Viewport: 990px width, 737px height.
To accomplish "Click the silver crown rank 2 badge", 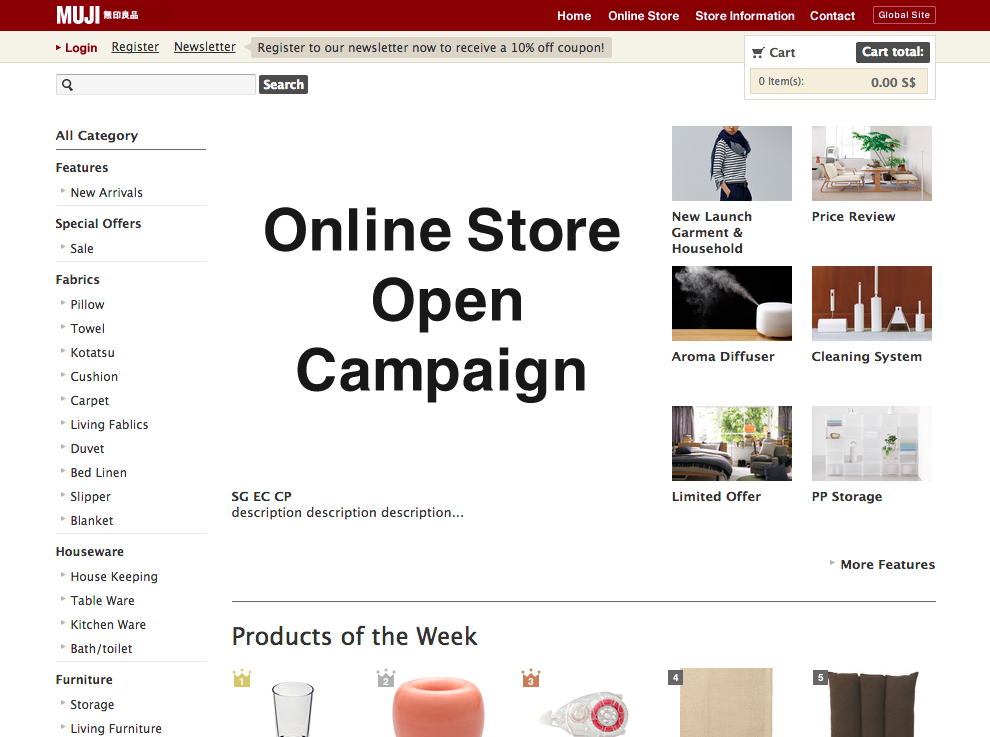I will click(x=386, y=679).
